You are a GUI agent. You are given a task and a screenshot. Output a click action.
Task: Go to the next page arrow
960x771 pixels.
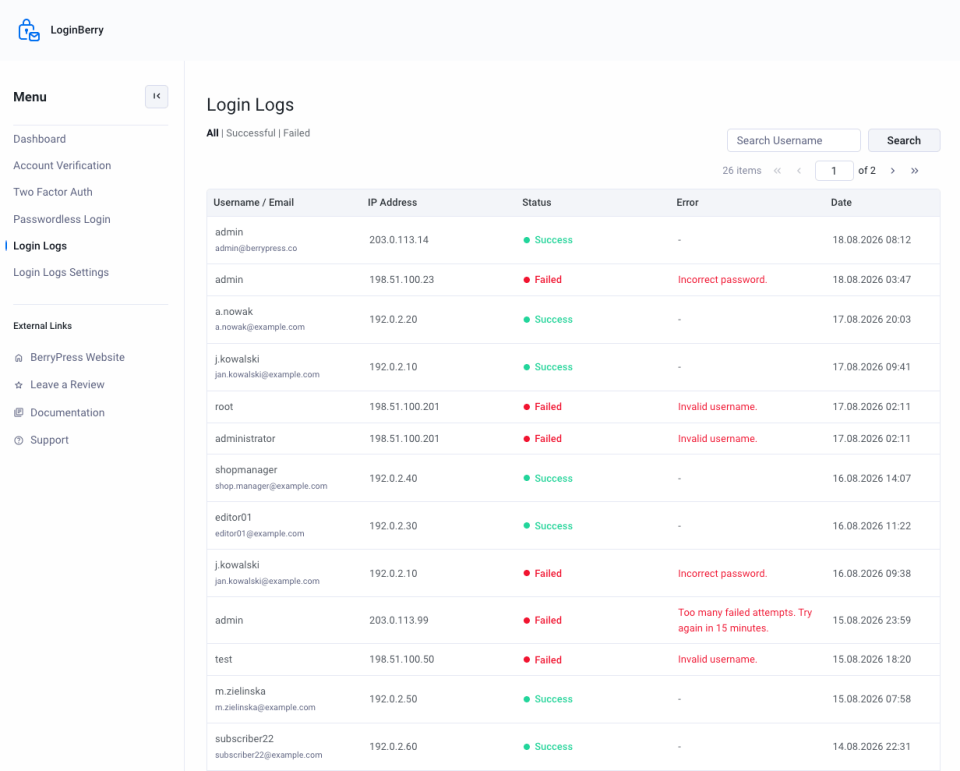[893, 171]
